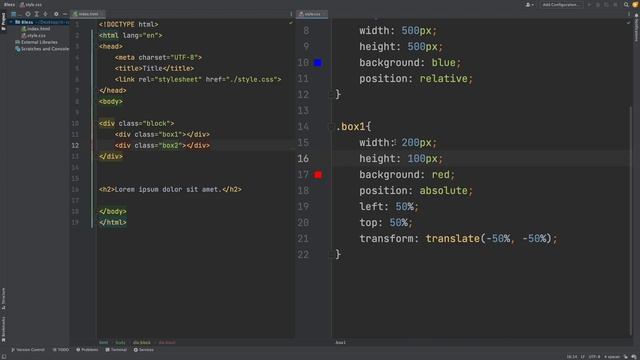Select index.html in project tree
Image resolution: width=640 pixels, height=360 pixels.
[x=36, y=29]
